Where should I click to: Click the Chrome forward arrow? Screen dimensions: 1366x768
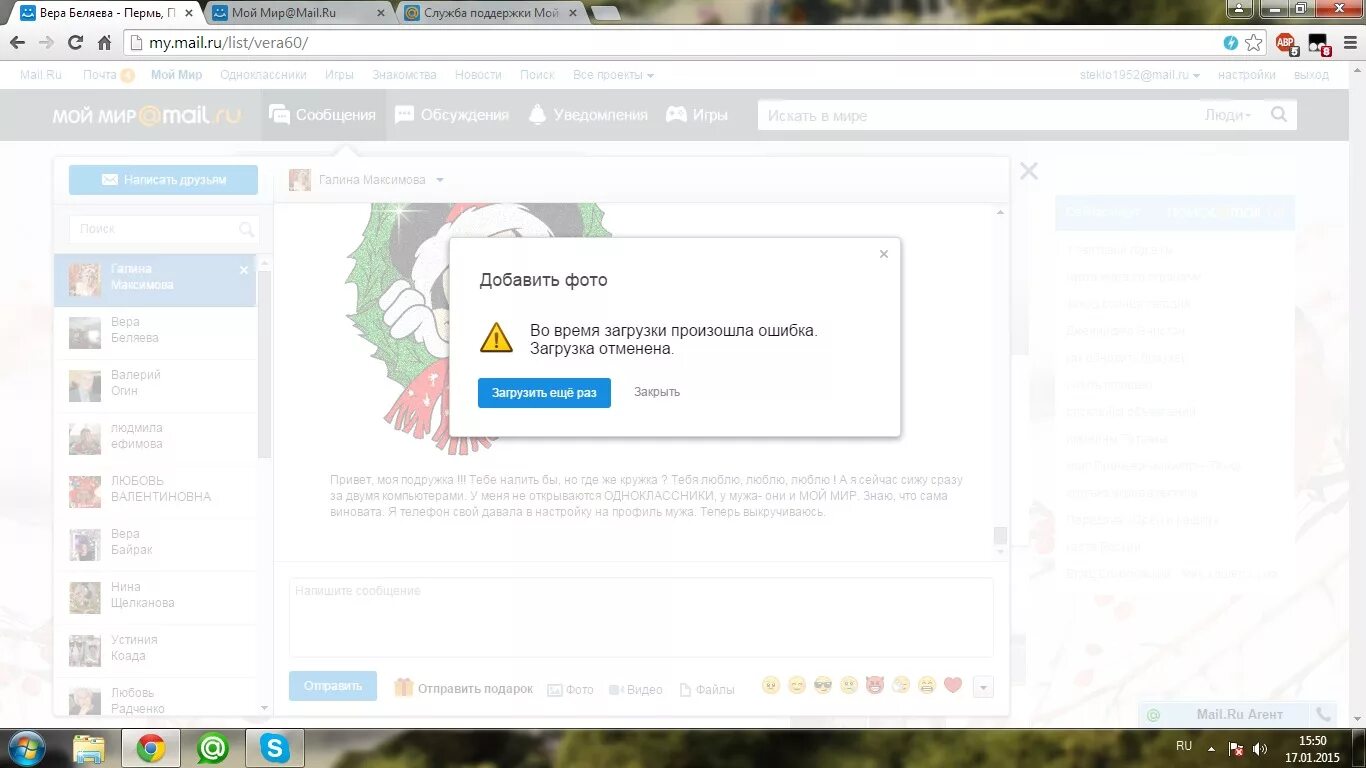coord(46,43)
